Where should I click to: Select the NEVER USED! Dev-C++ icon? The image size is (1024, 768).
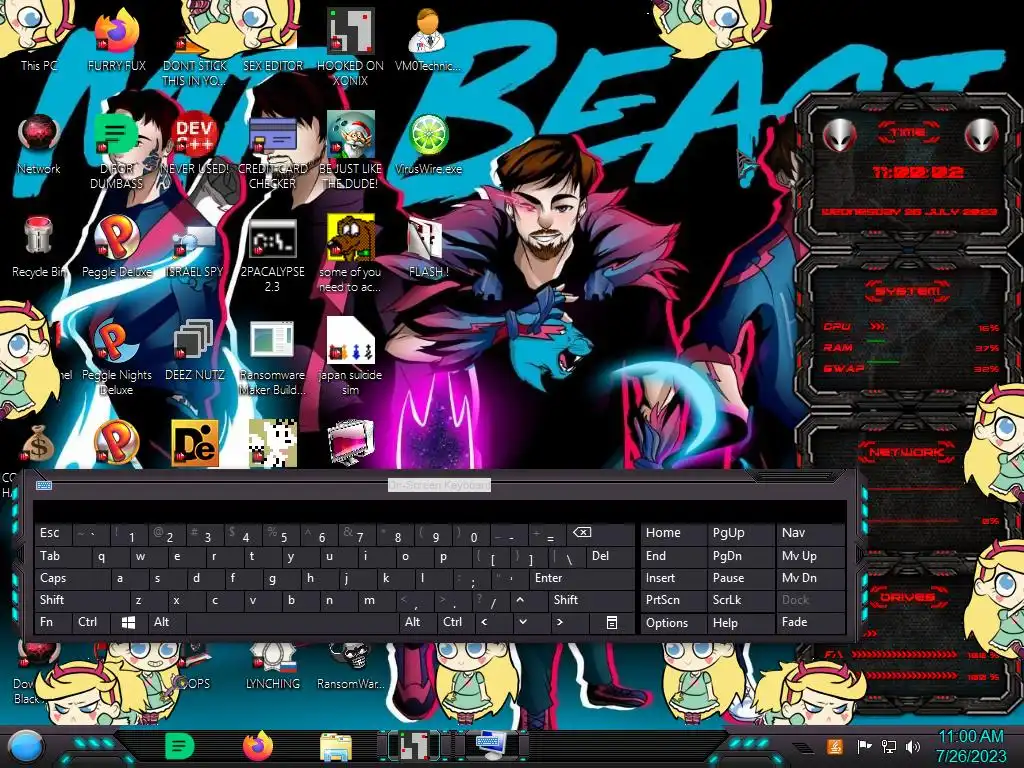(x=195, y=144)
